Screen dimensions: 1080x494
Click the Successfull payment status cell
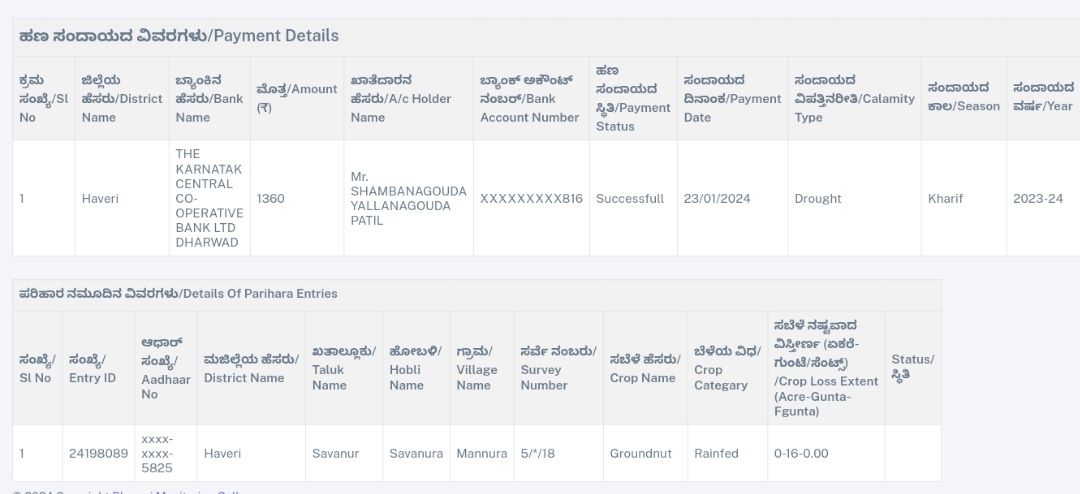(630, 198)
